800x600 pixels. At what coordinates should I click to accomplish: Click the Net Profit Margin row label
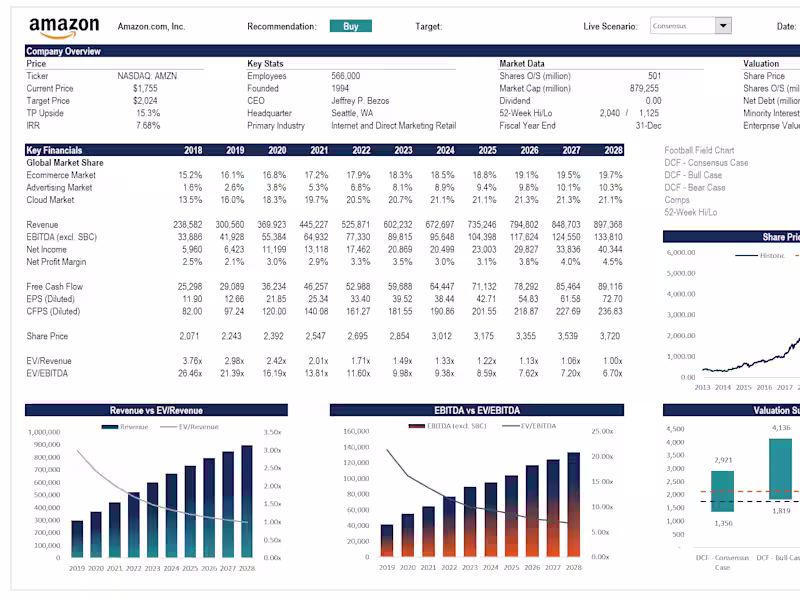point(56,262)
